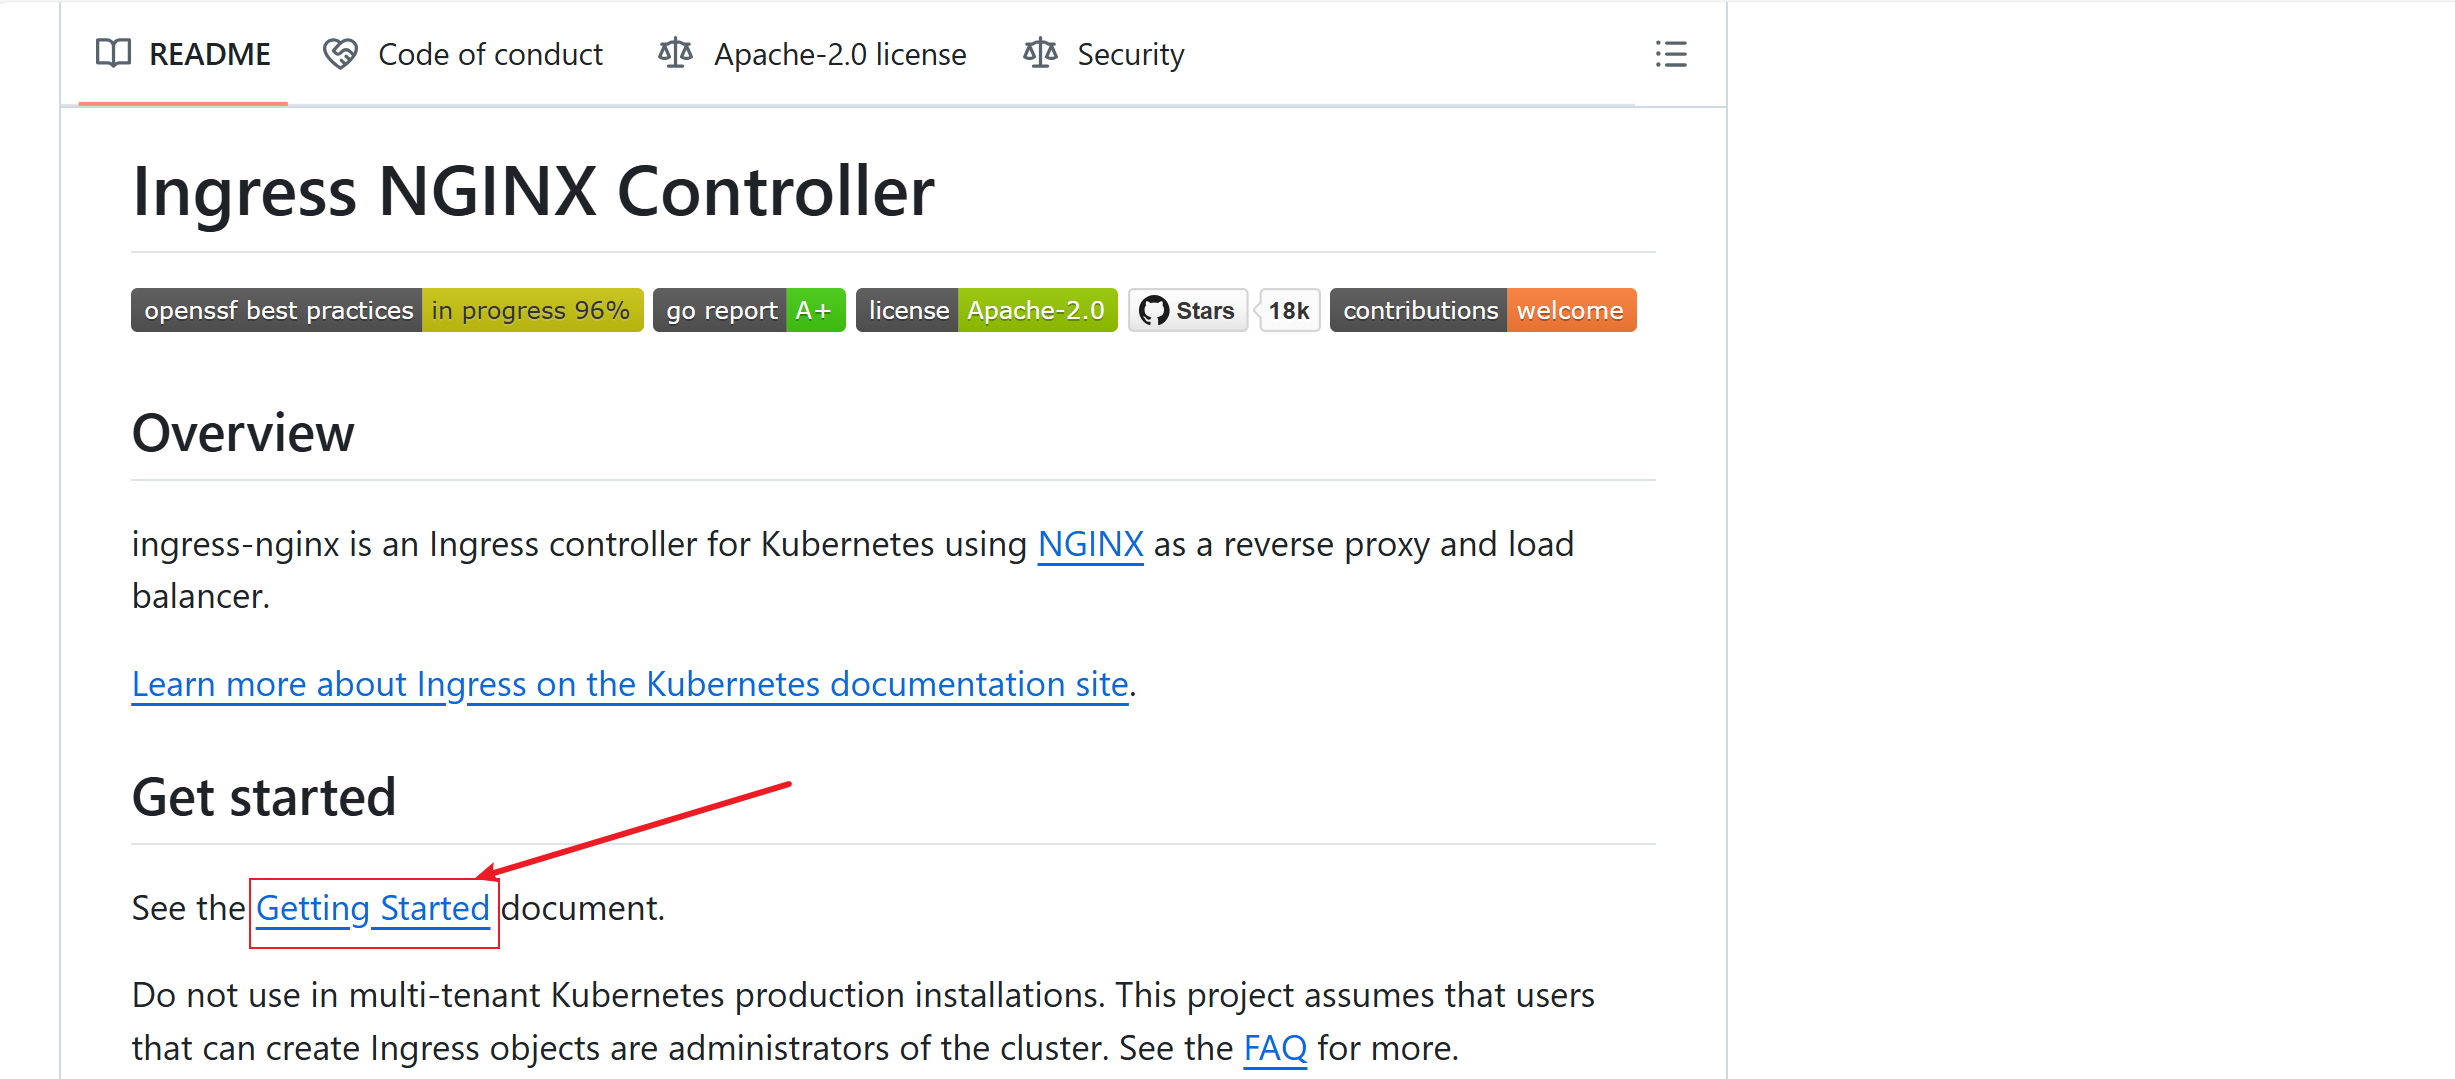Click the Get started heading

point(264,797)
